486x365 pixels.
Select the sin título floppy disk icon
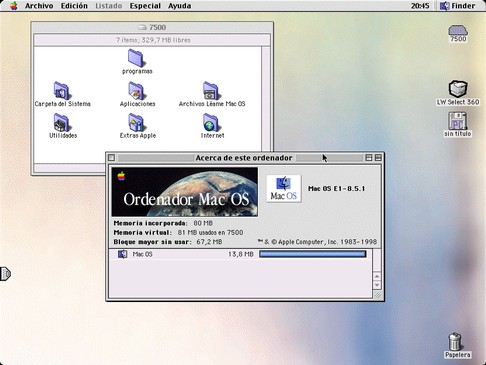coord(458,121)
